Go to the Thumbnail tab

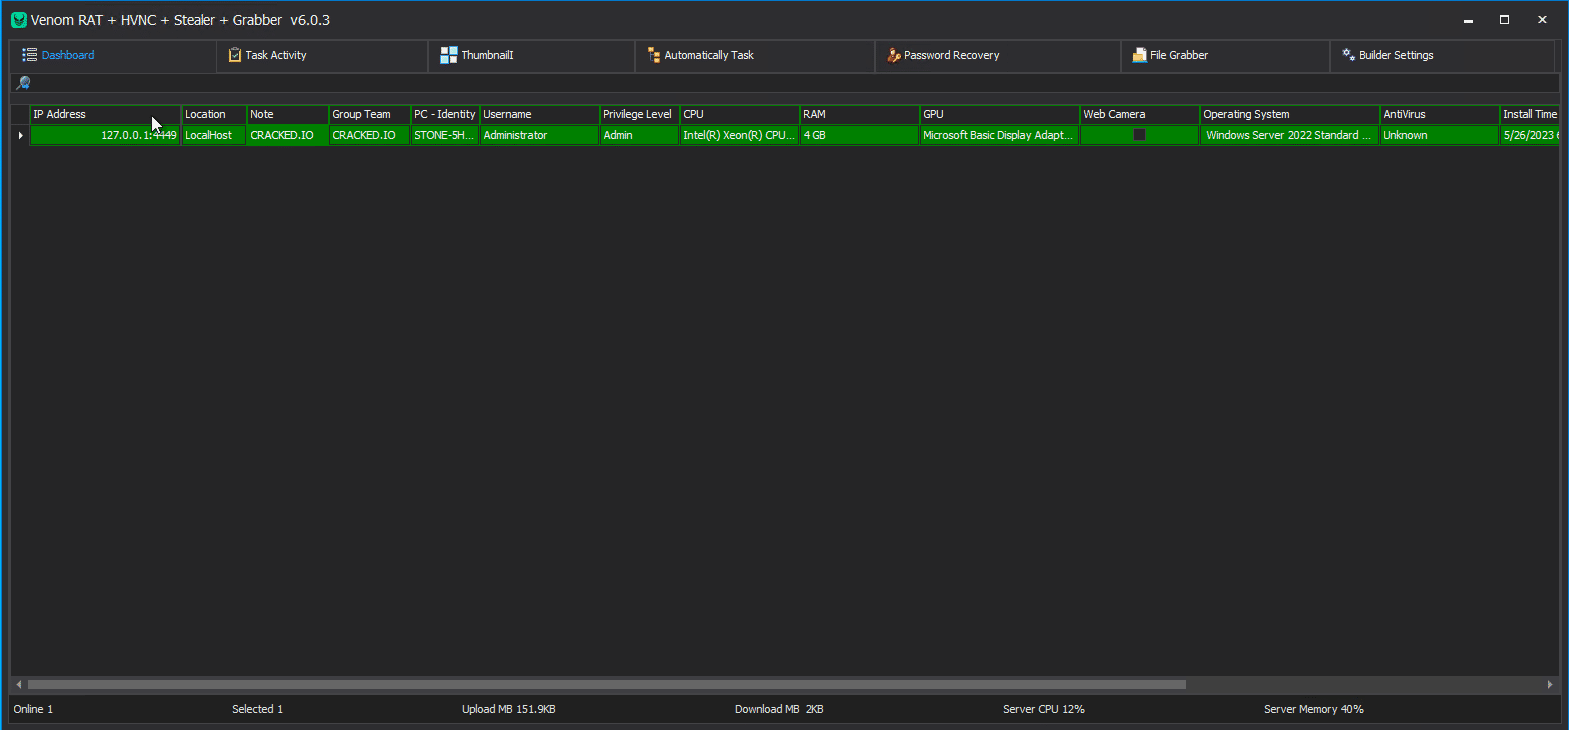pos(531,55)
